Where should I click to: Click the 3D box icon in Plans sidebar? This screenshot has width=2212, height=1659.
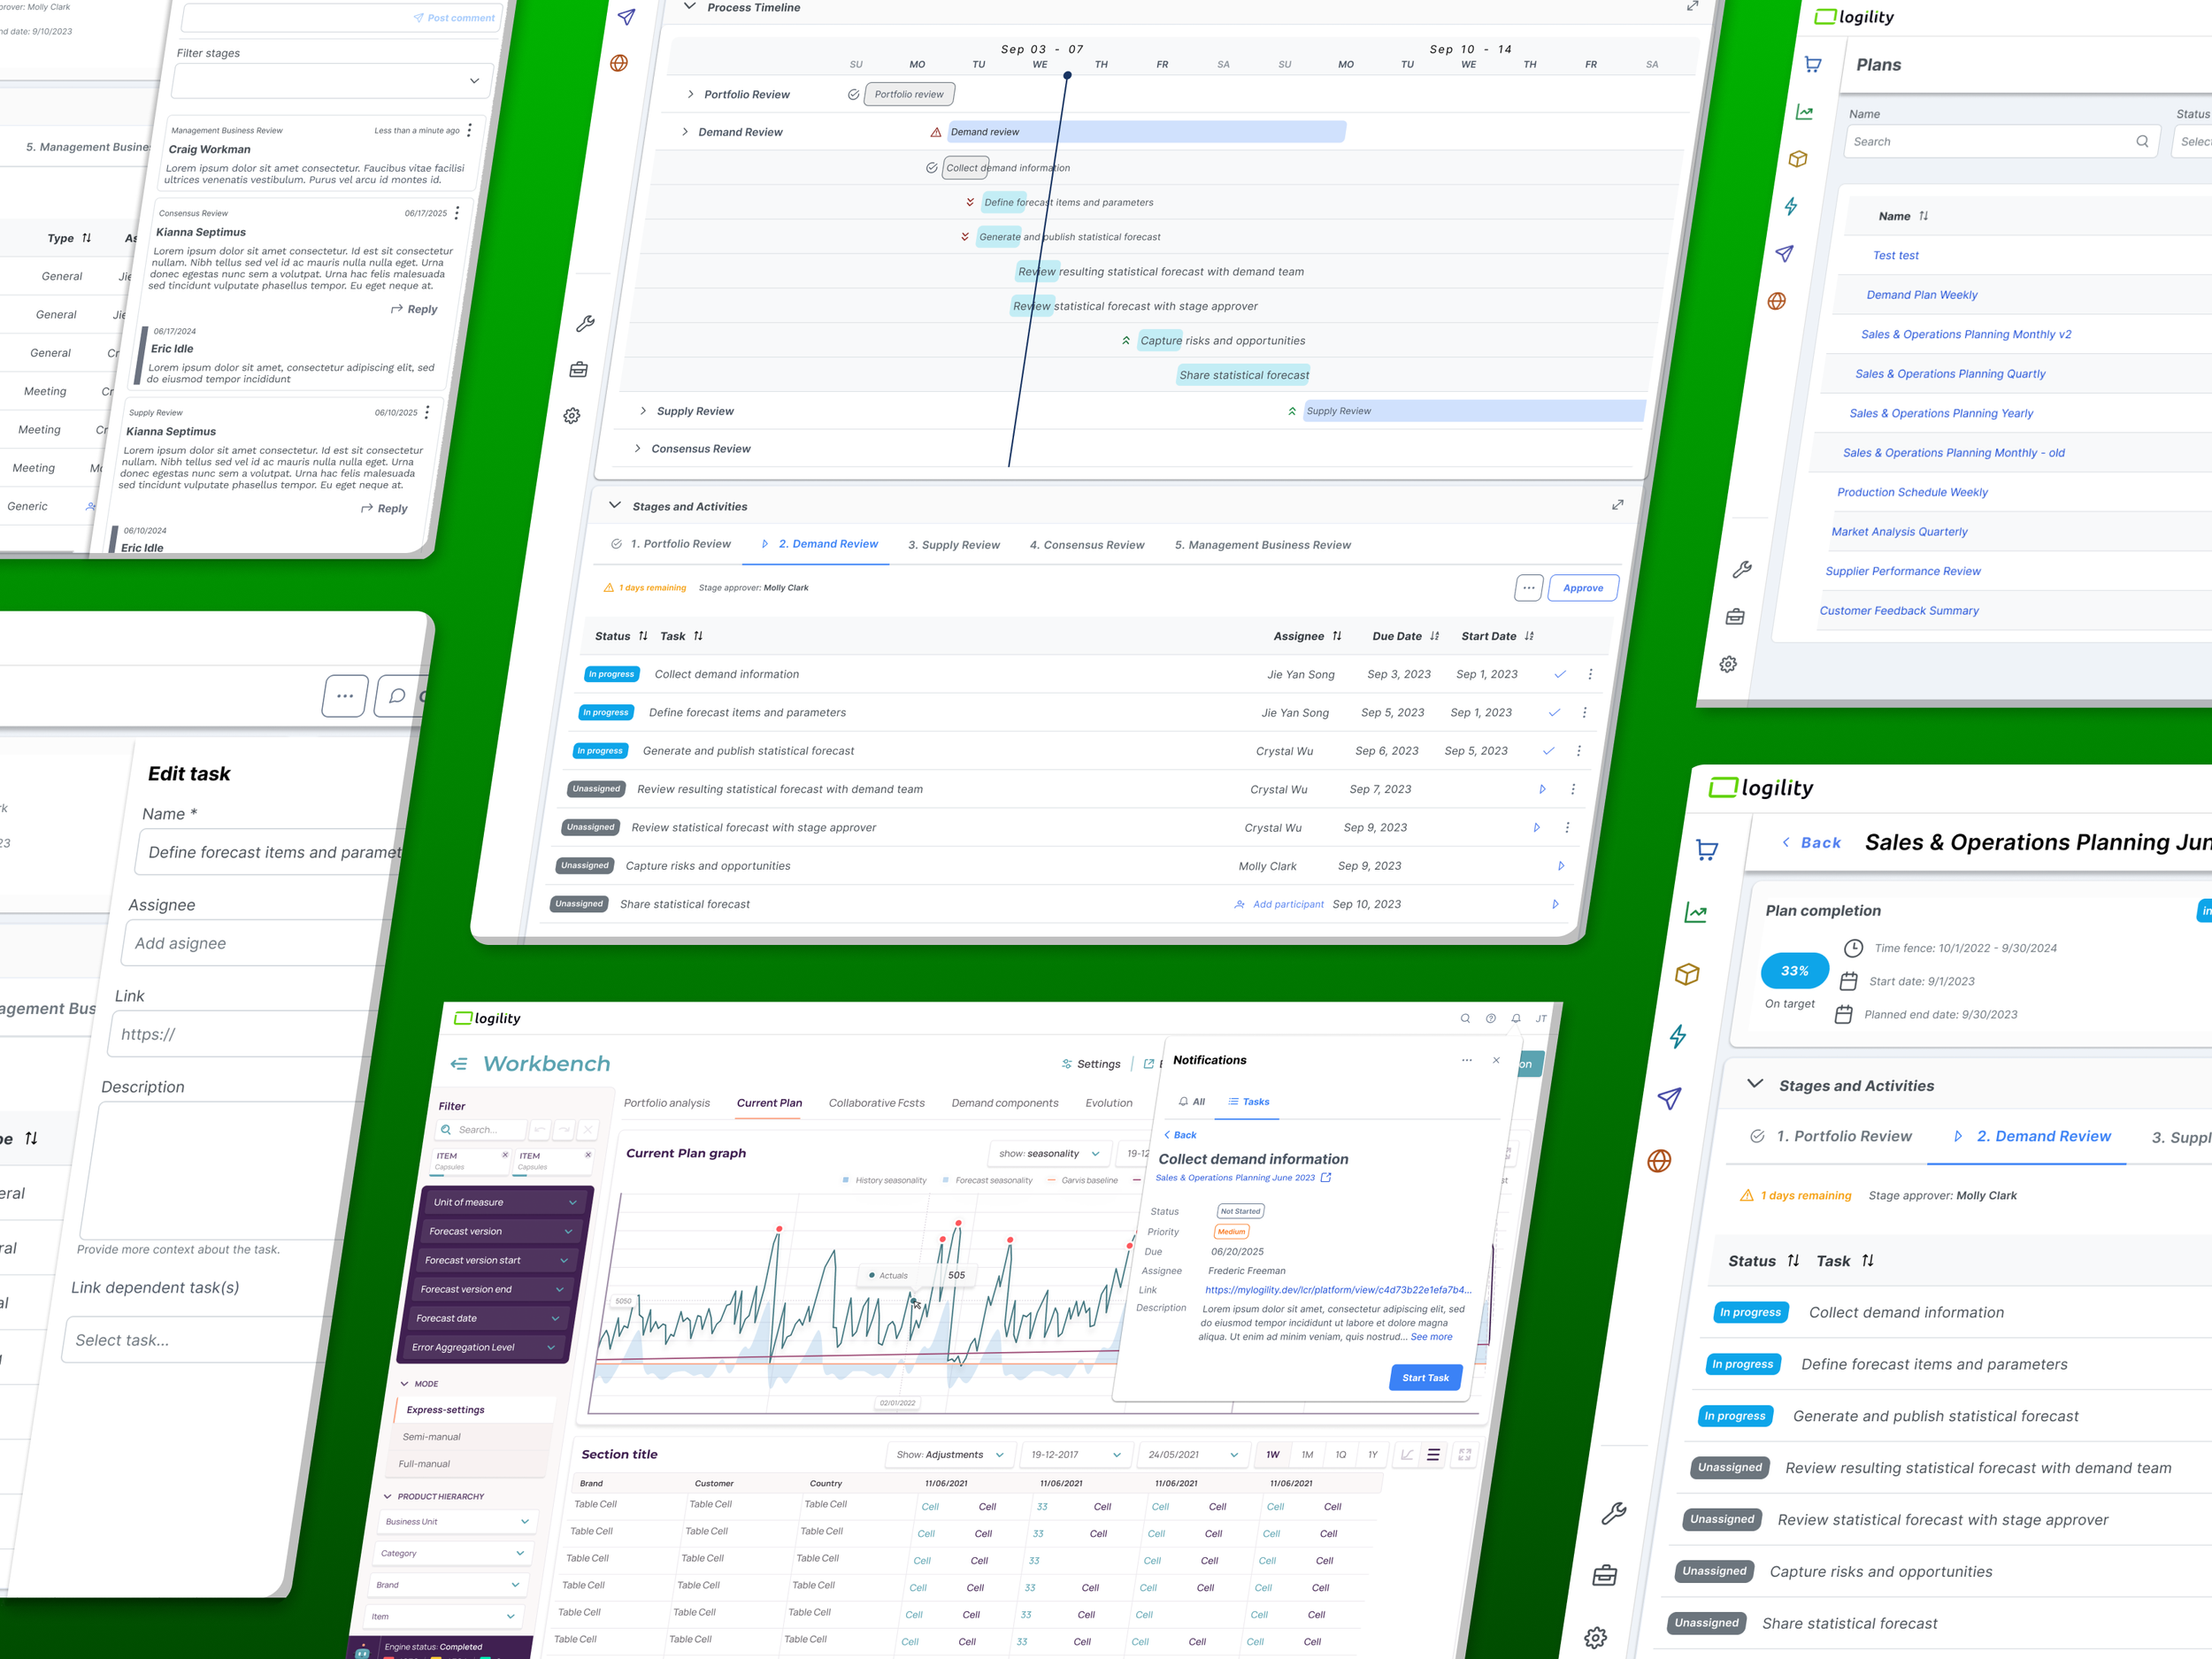click(x=1797, y=159)
